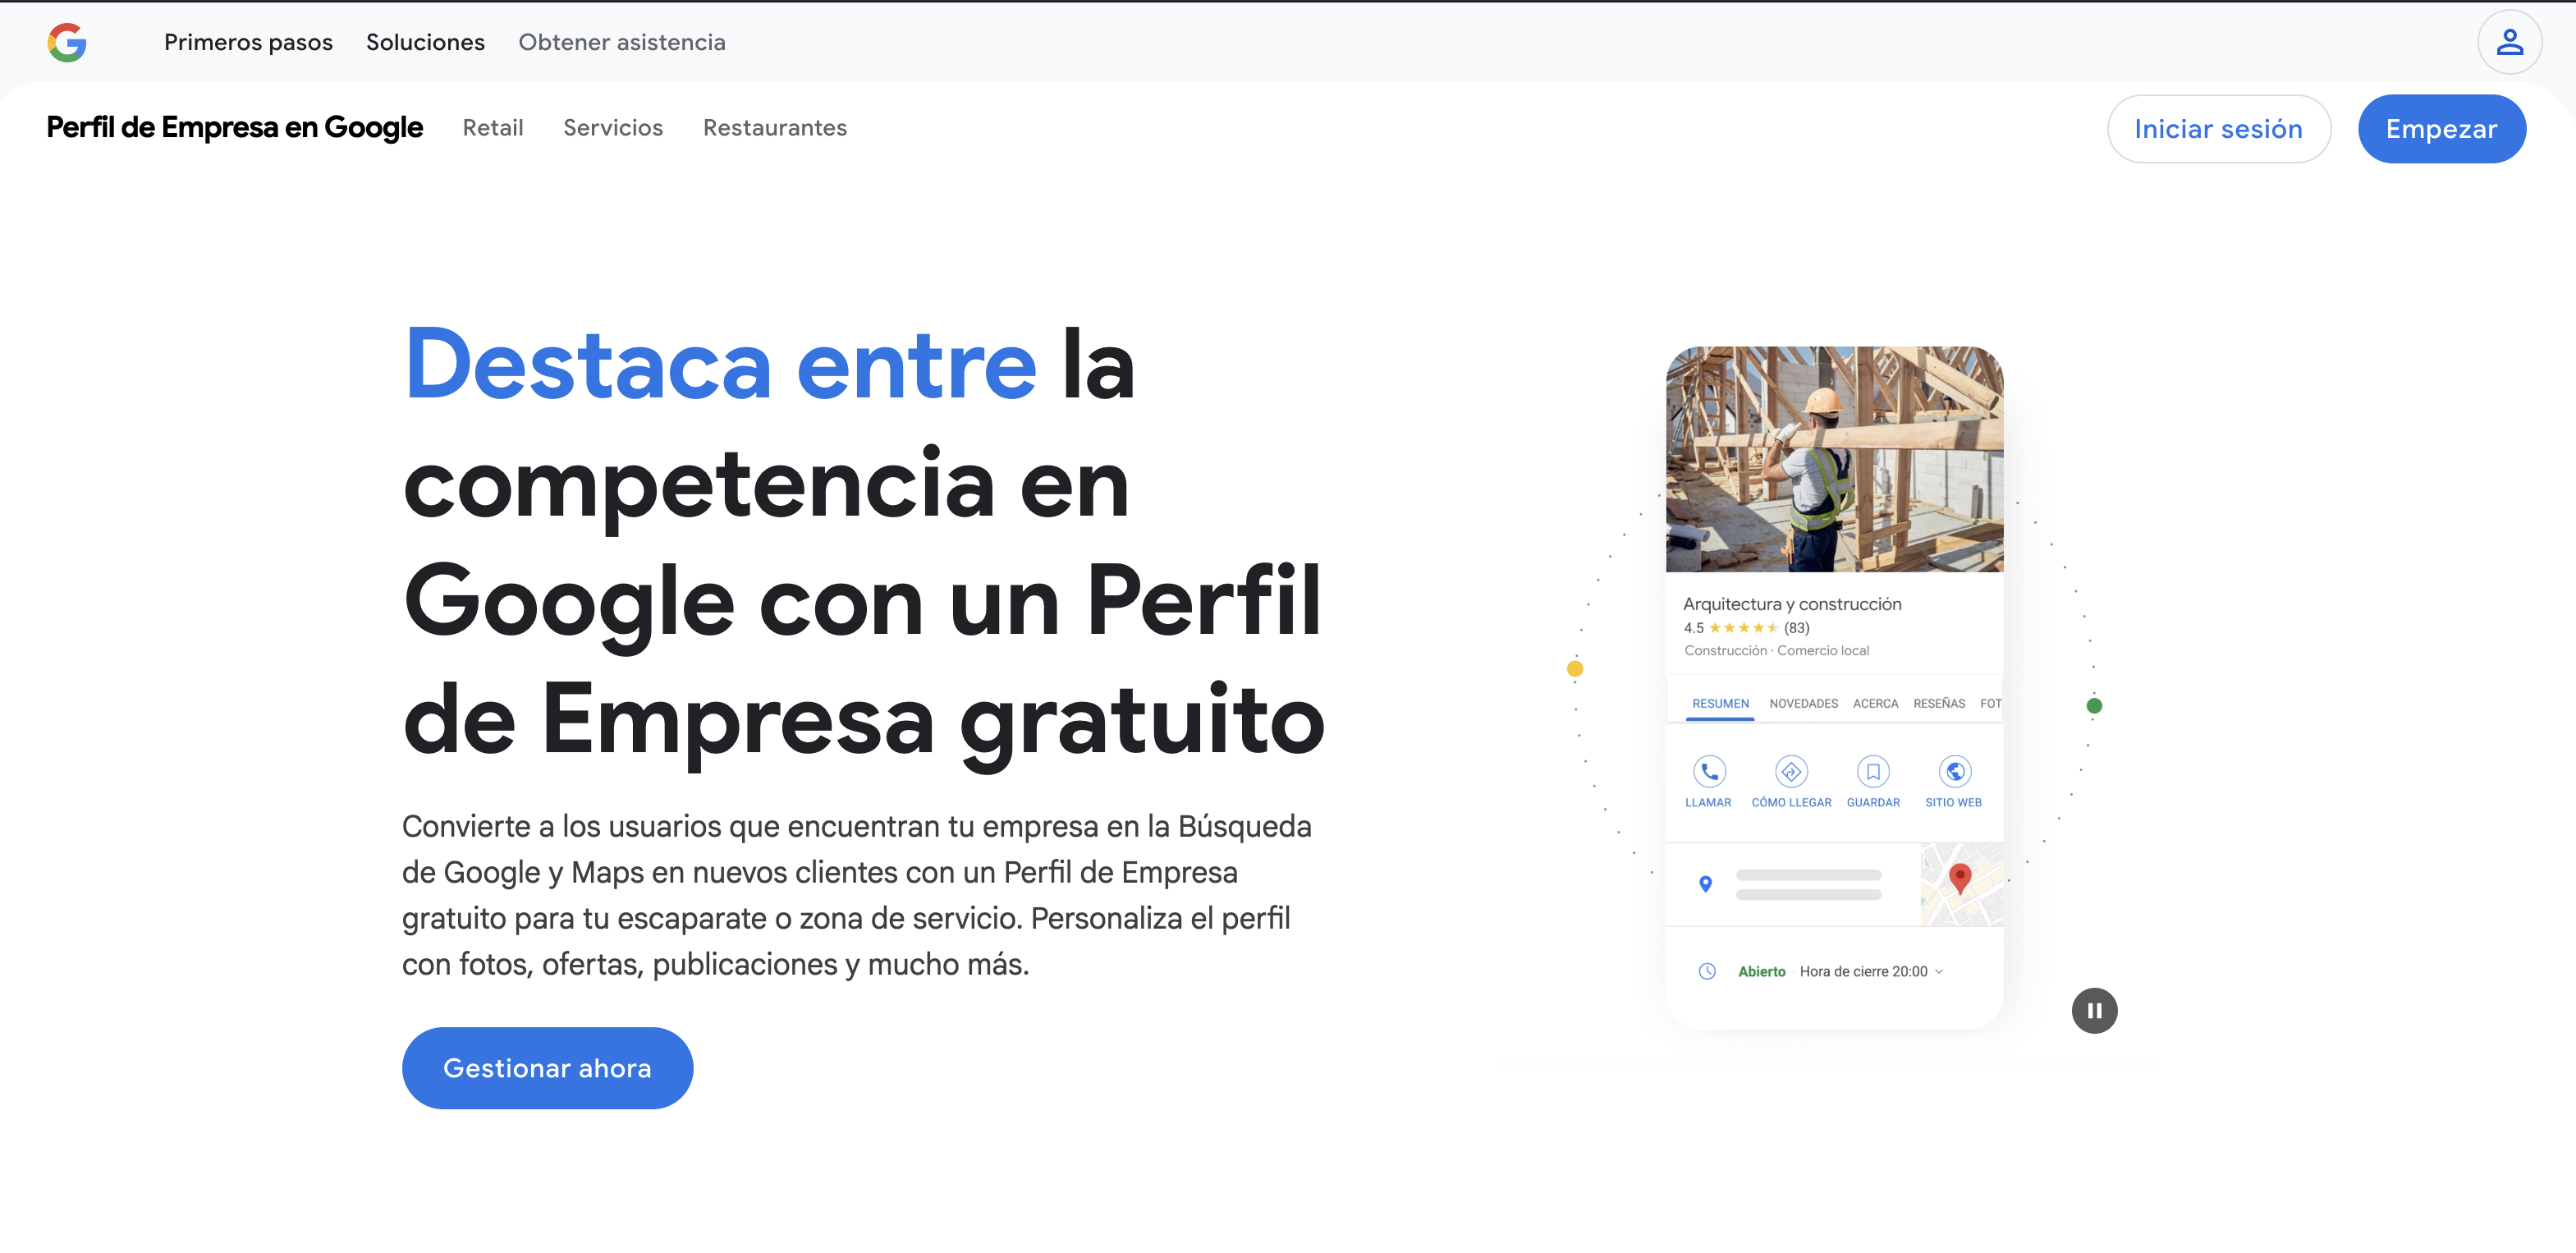Click the yellow dot on the dotted circle
Image resolution: width=2576 pixels, height=1253 pixels.
1575,669
